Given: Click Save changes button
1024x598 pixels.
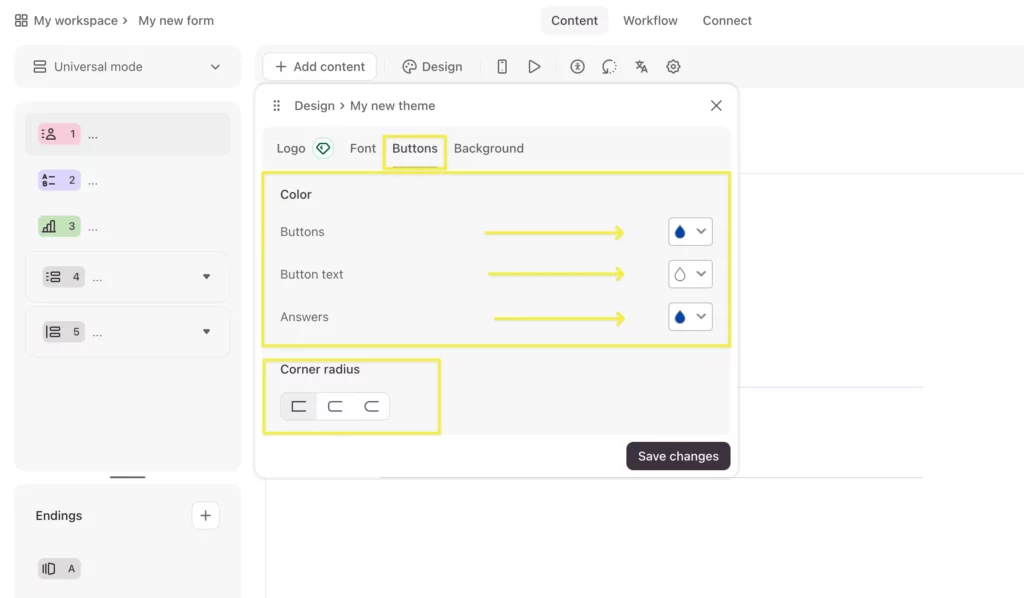Looking at the screenshot, I should point(678,456).
